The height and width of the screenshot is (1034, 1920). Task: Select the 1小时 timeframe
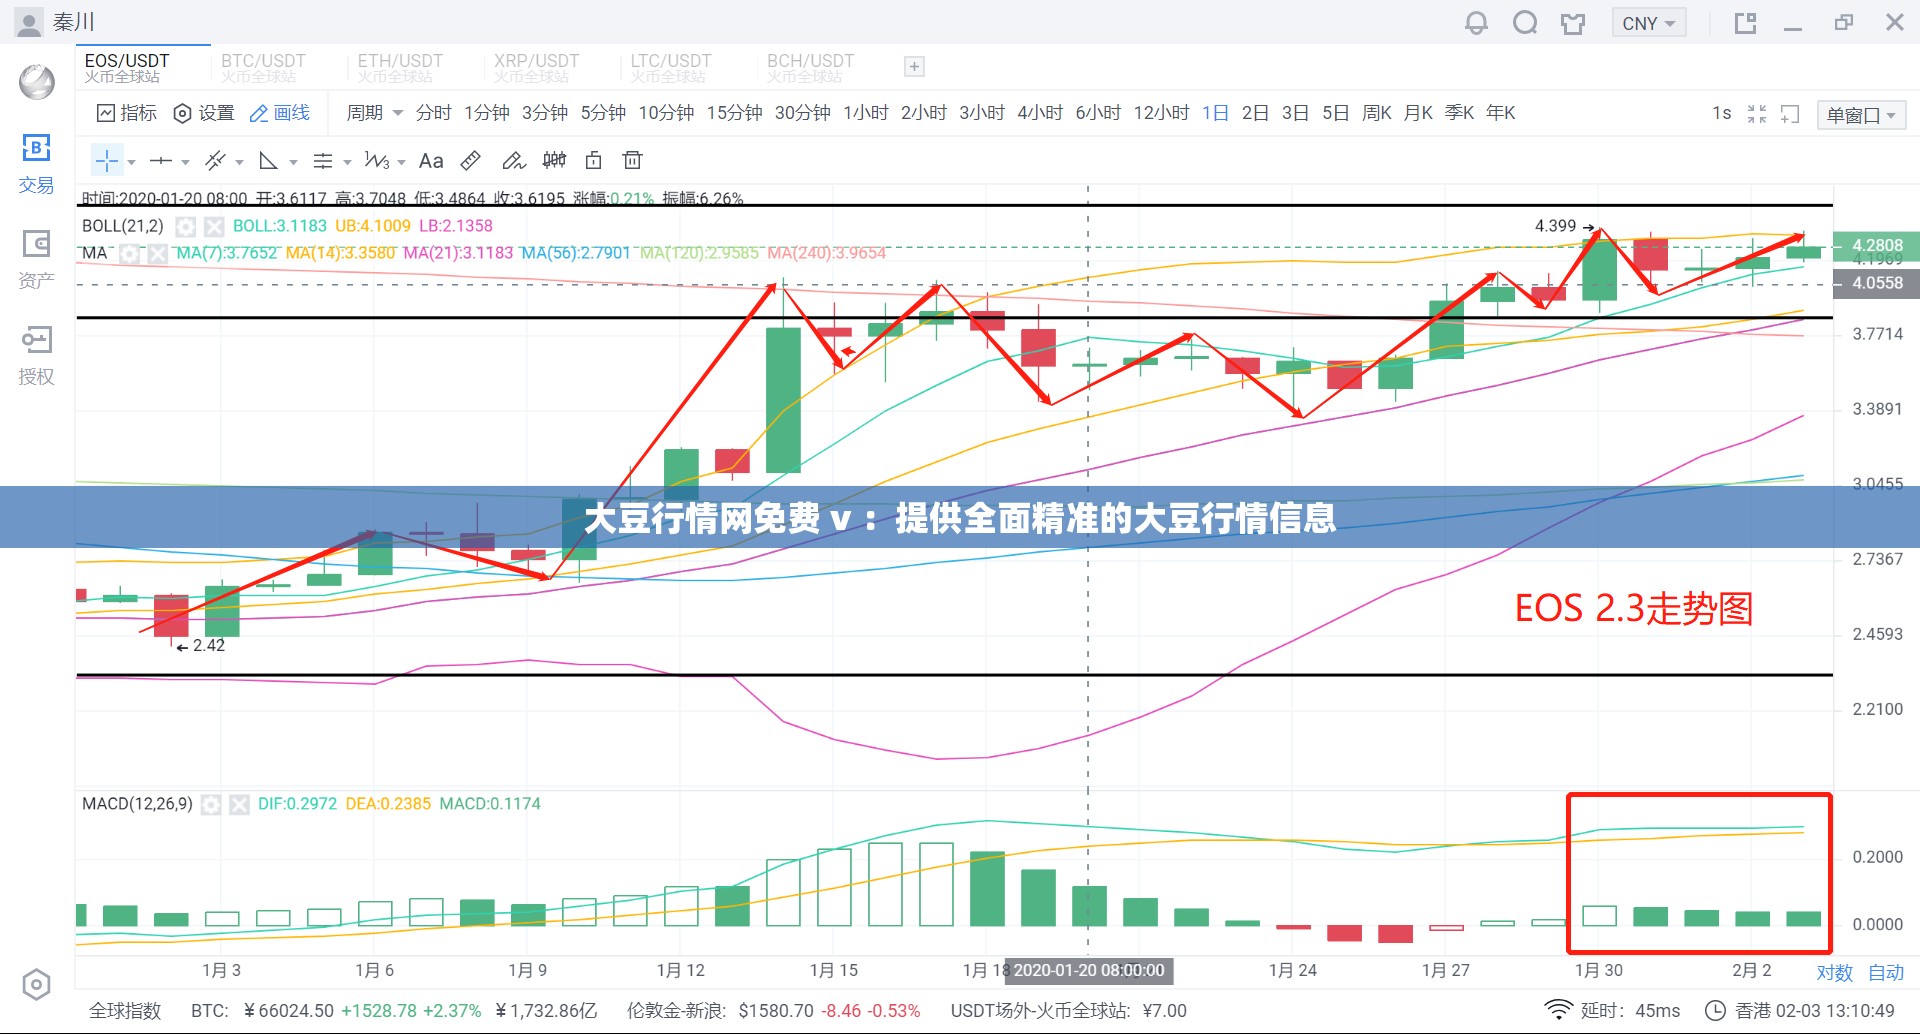[x=866, y=113]
